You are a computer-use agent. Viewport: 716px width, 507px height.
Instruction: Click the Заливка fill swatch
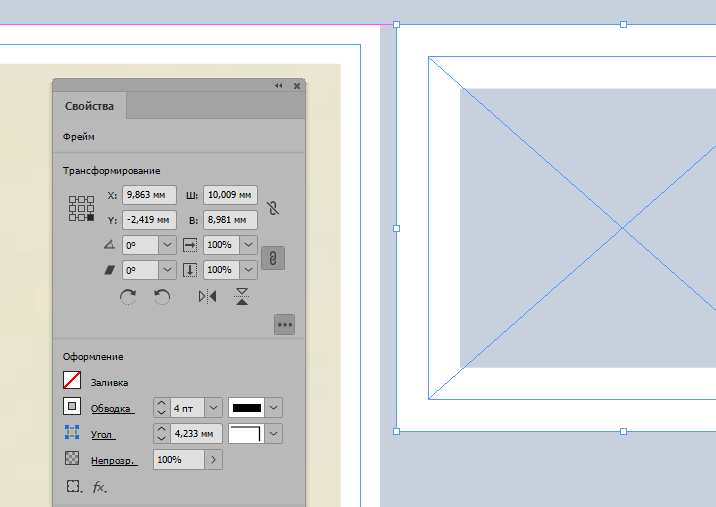click(72, 380)
